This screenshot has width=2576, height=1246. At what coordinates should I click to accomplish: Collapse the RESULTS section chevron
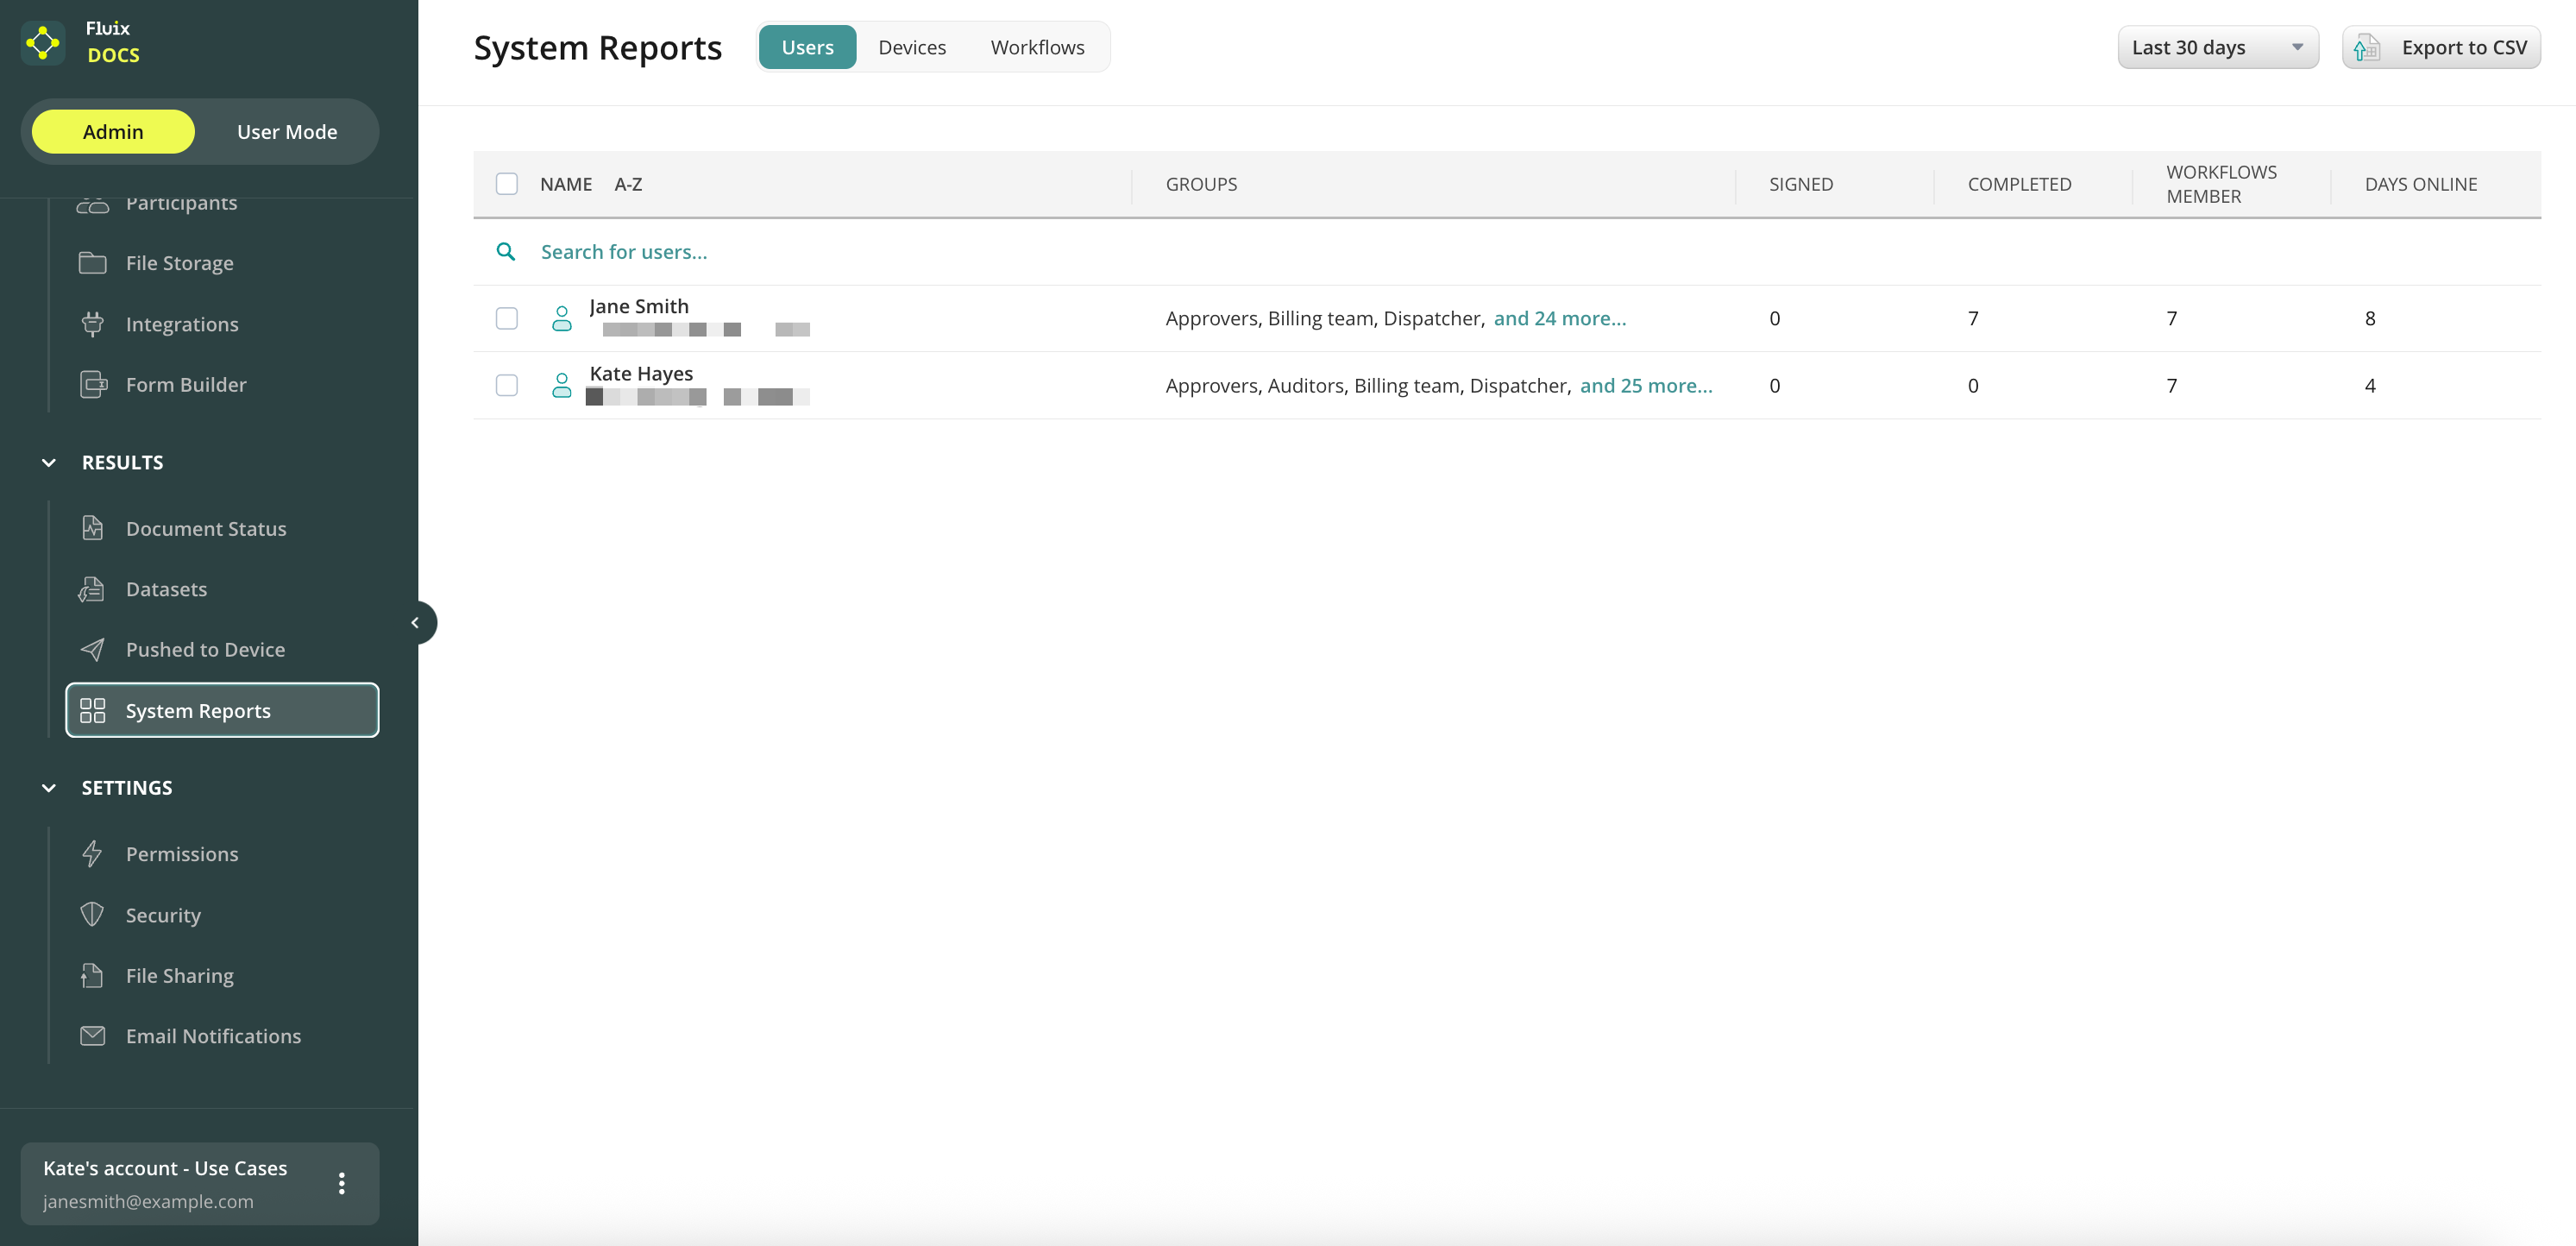(49, 462)
